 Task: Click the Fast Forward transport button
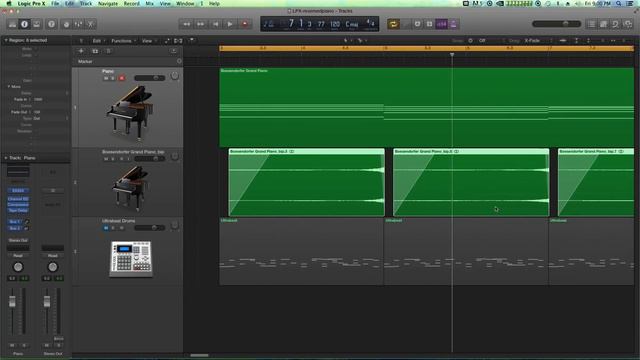[201, 24]
